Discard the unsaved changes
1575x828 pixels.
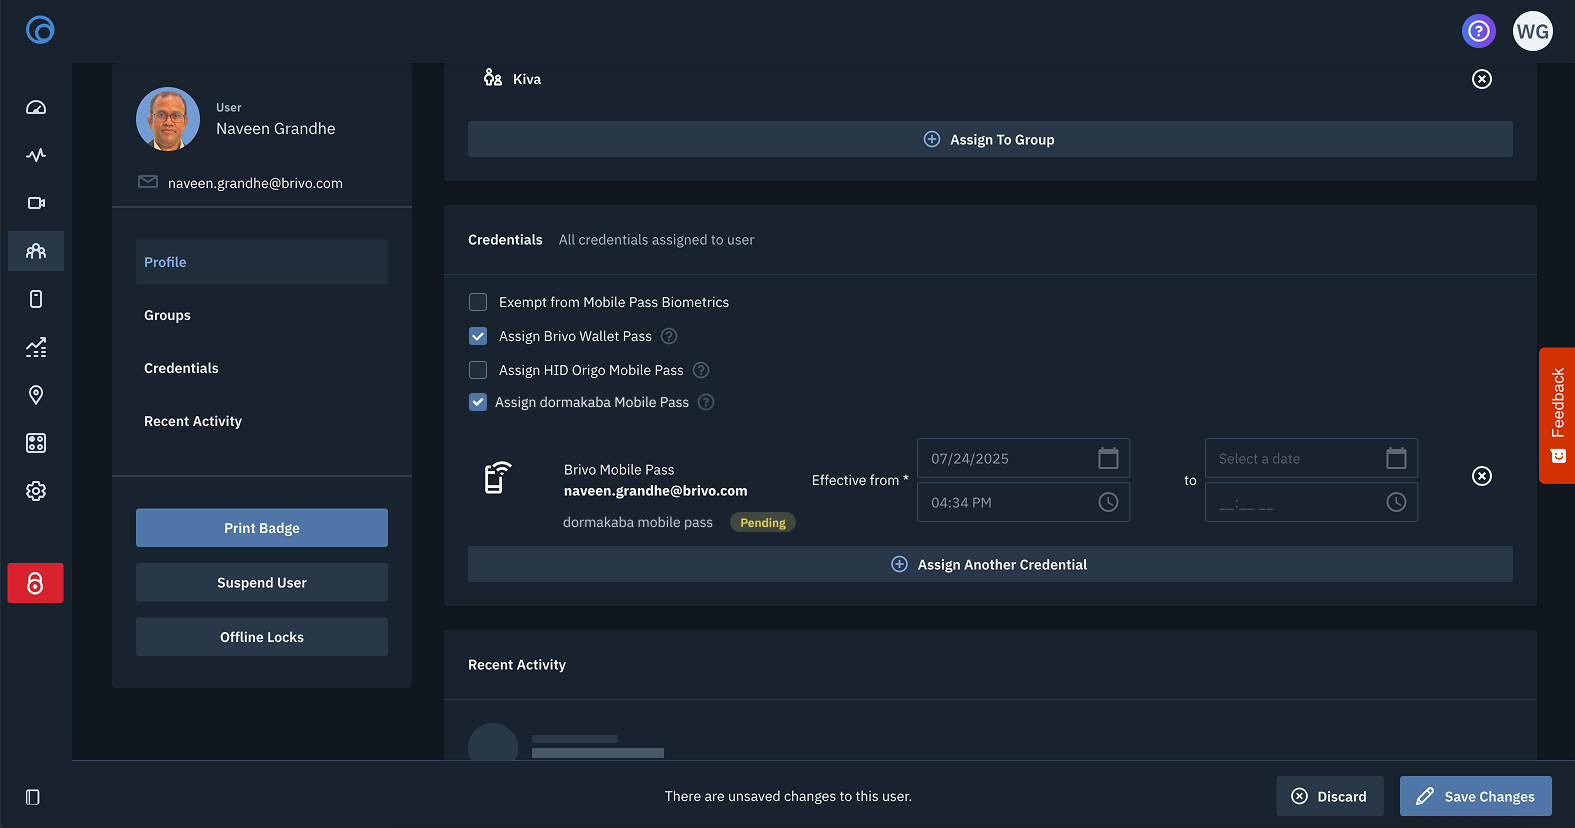pos(1330,796)
